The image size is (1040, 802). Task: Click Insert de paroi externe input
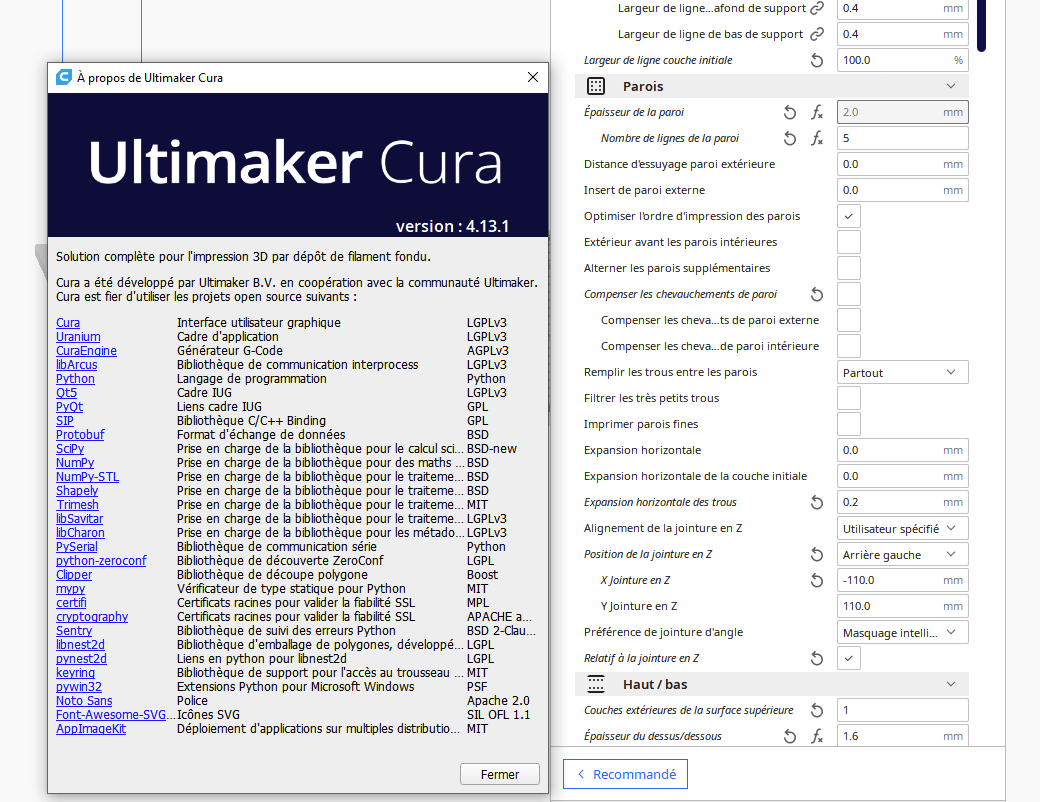tap(902, 190)
